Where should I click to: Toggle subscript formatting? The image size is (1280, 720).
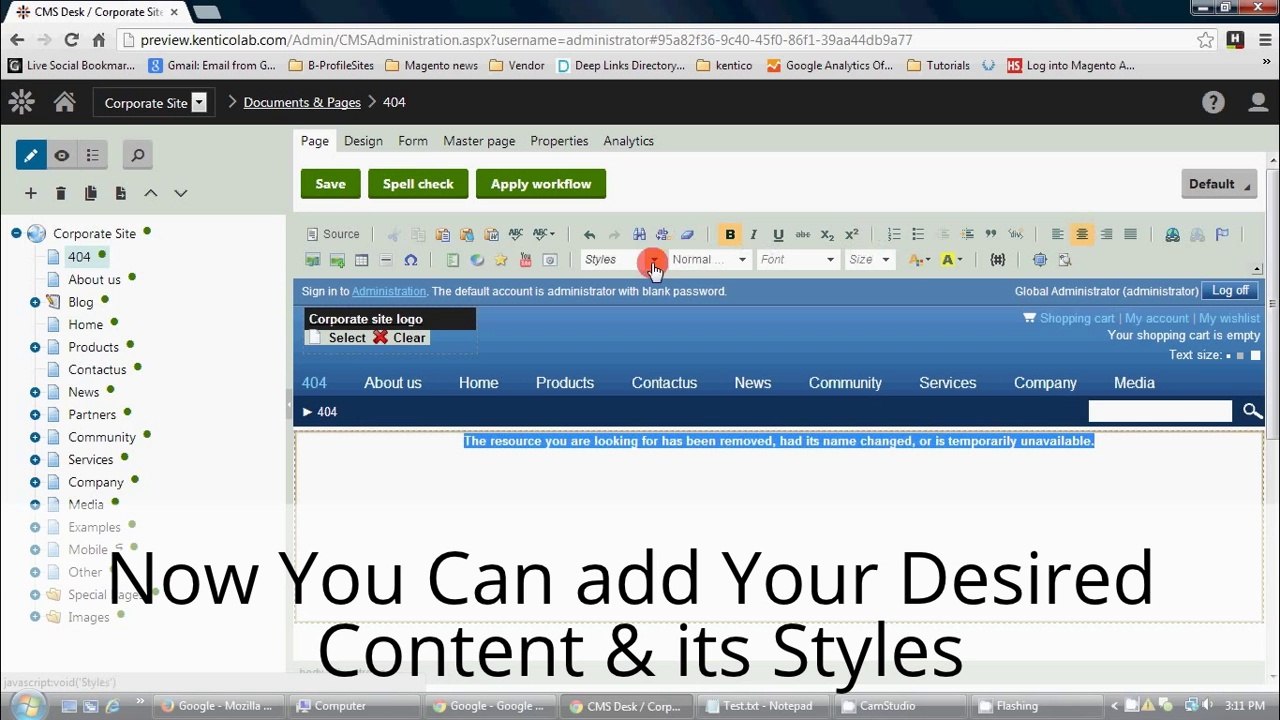[x=827, y=234]
